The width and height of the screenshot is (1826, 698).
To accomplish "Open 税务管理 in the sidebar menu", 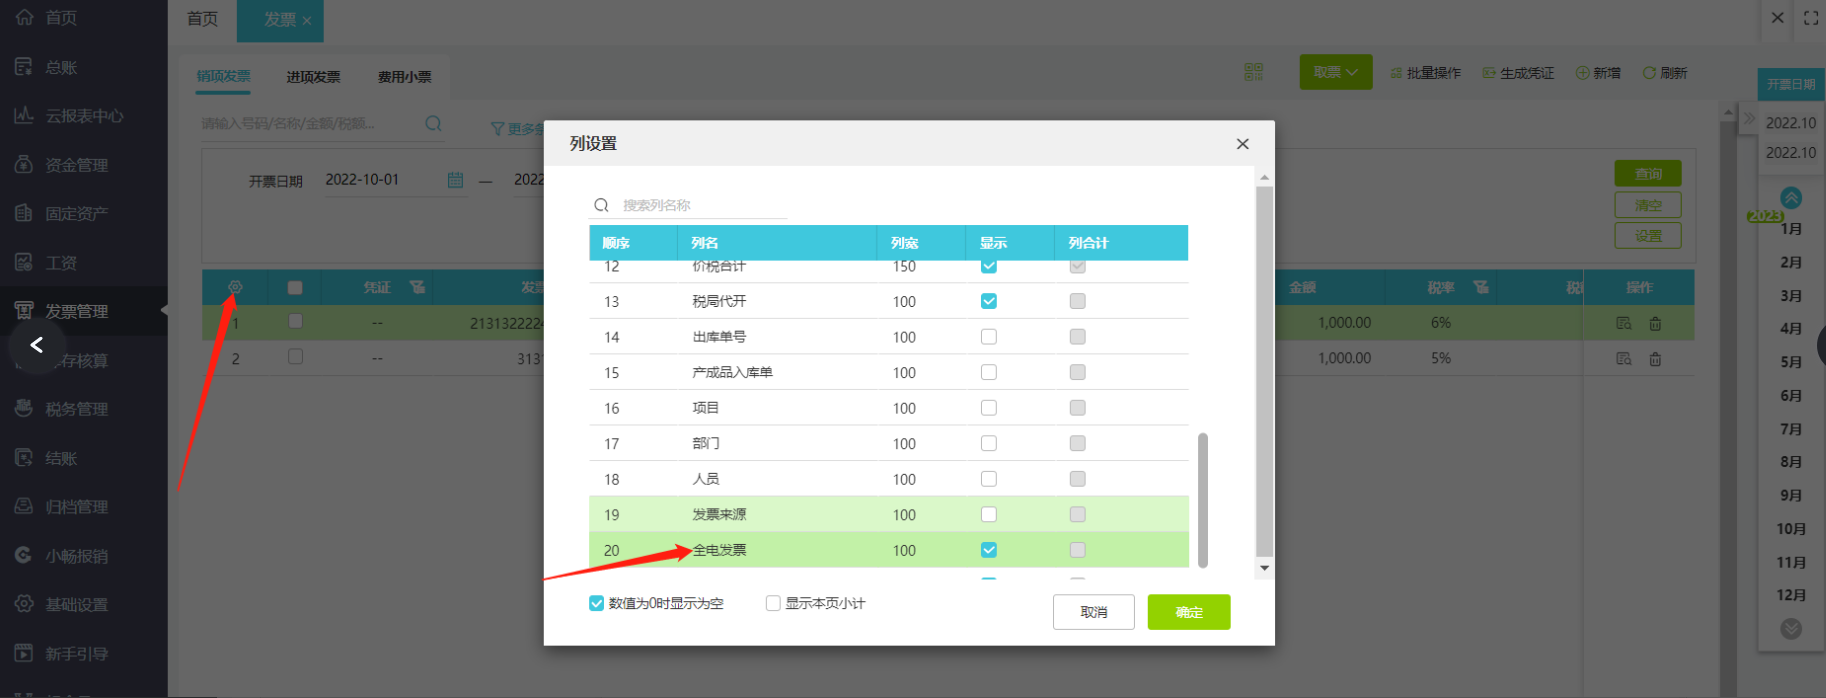I will tap(76, 409).
